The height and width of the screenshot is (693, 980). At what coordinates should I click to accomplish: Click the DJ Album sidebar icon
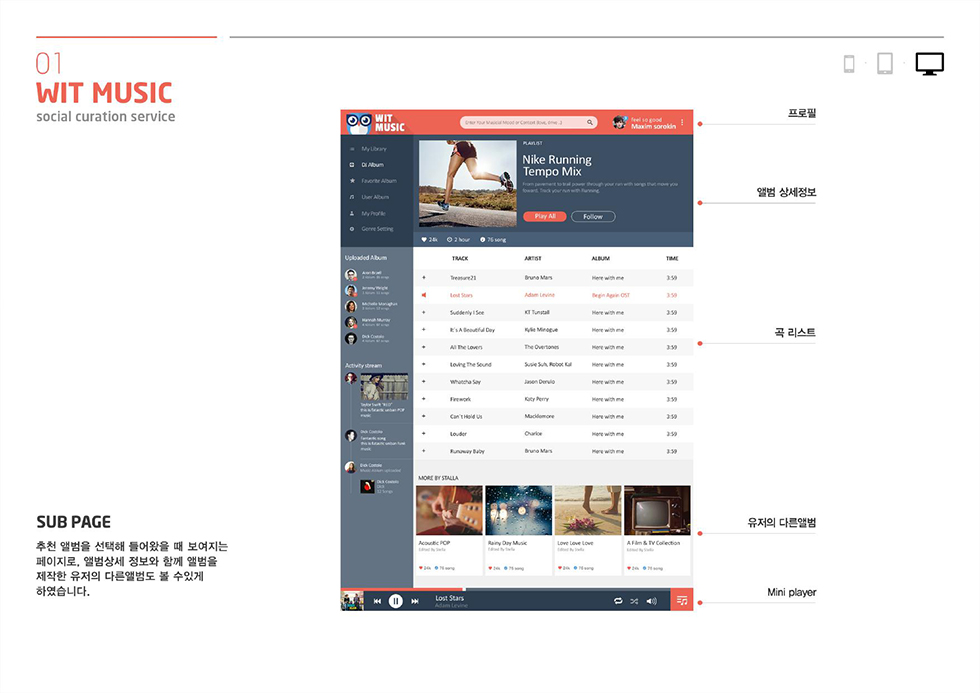352,165
